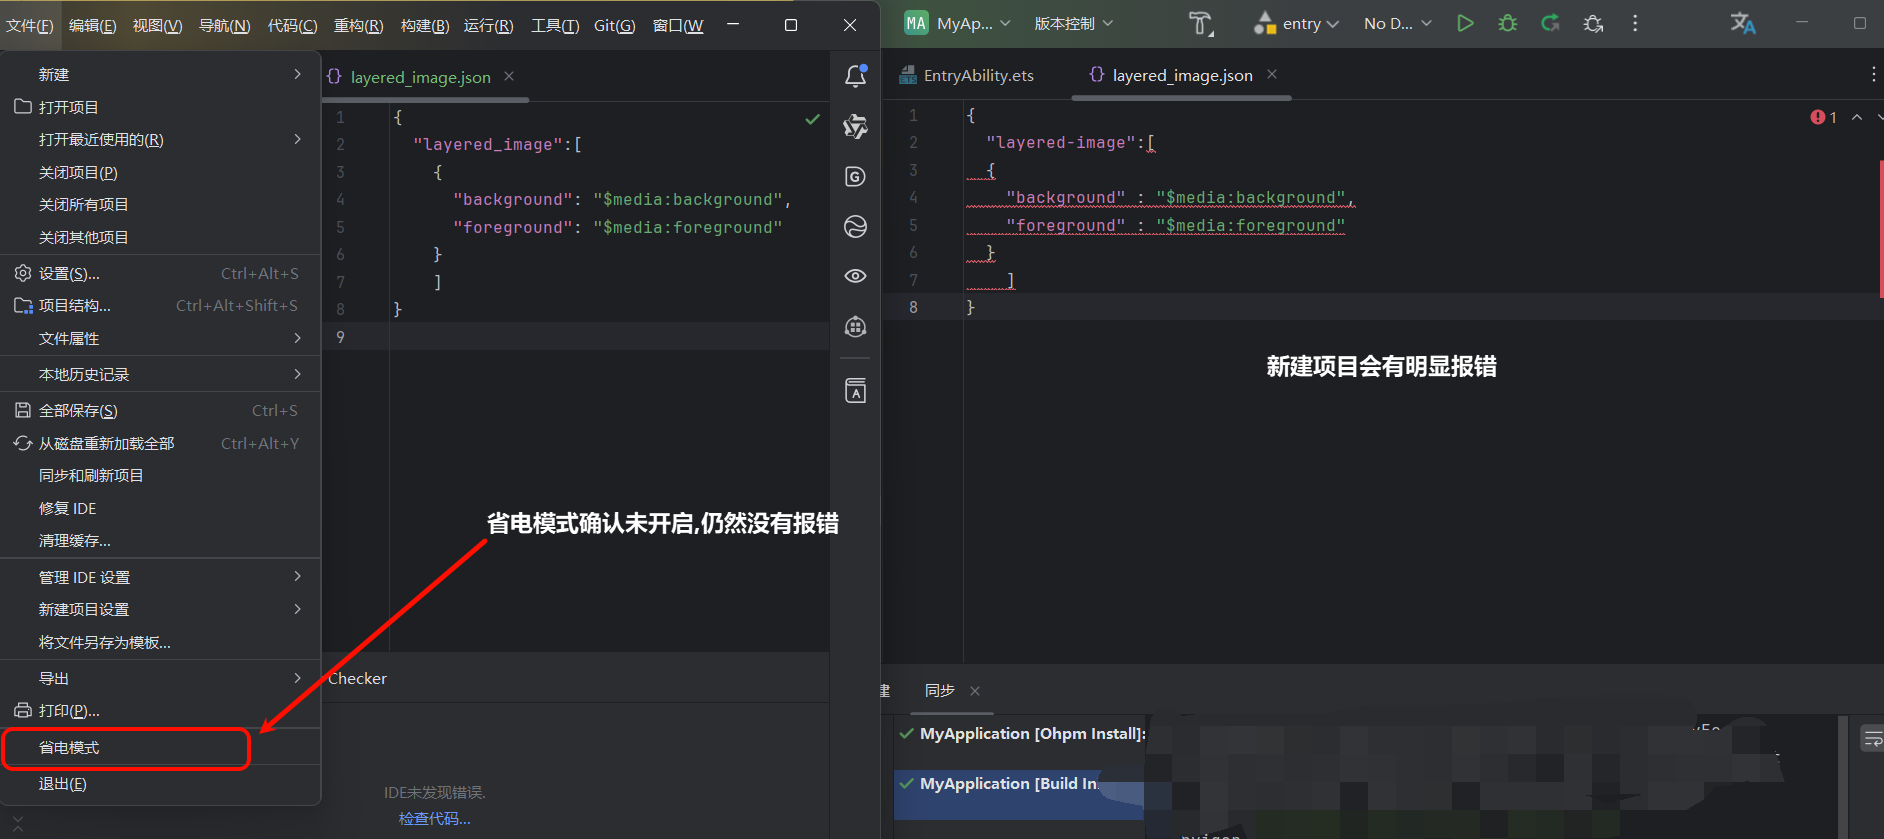The image size is (1884, 839).
Task: Open the 版本控制 dropdown
Action: tap(1073, 23)
